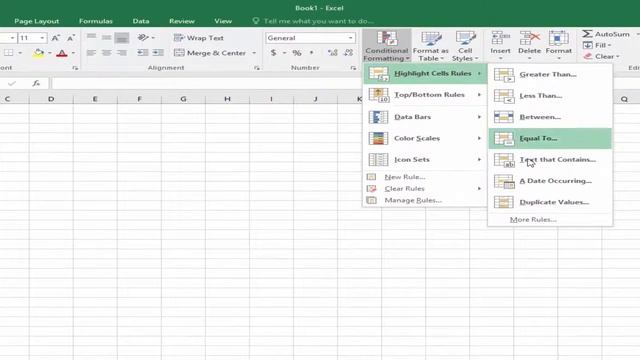Select Middle Align icon

coord(107,38)
